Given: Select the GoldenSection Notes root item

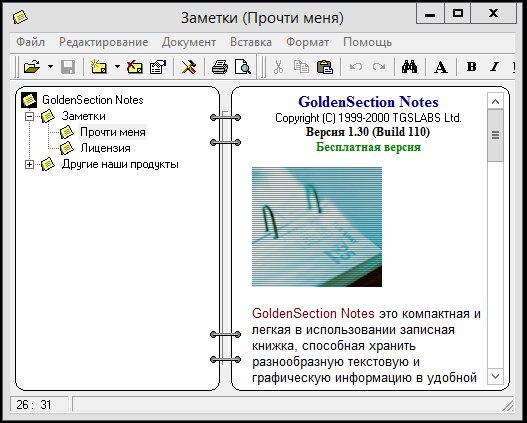Looking at the screenshot, I should tap(93, 100).
